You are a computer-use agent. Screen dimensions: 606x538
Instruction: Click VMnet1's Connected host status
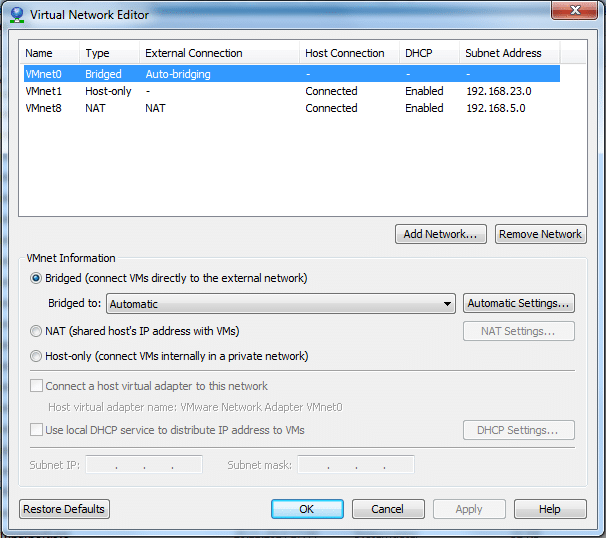pos(331,91)
